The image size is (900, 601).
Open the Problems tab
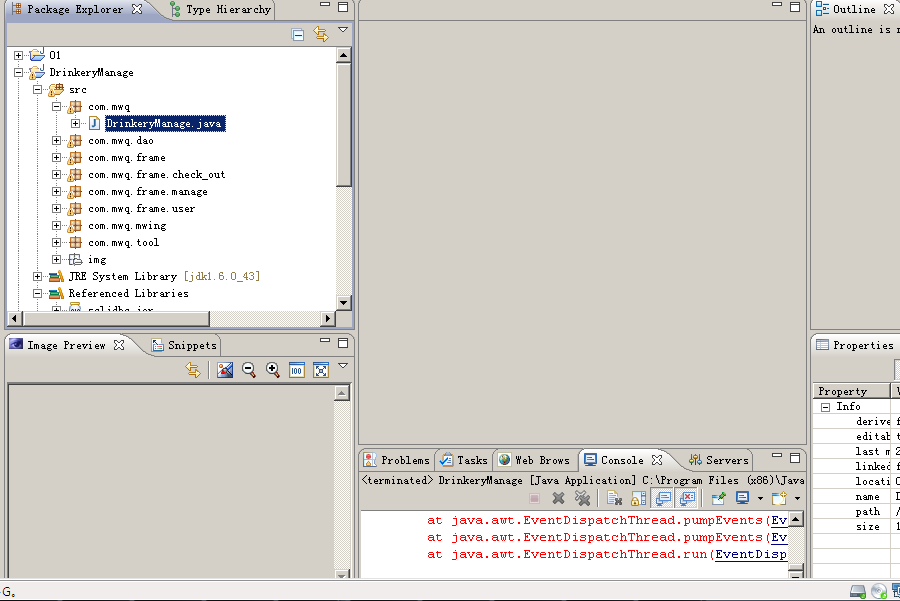click(x=398, y=460)
